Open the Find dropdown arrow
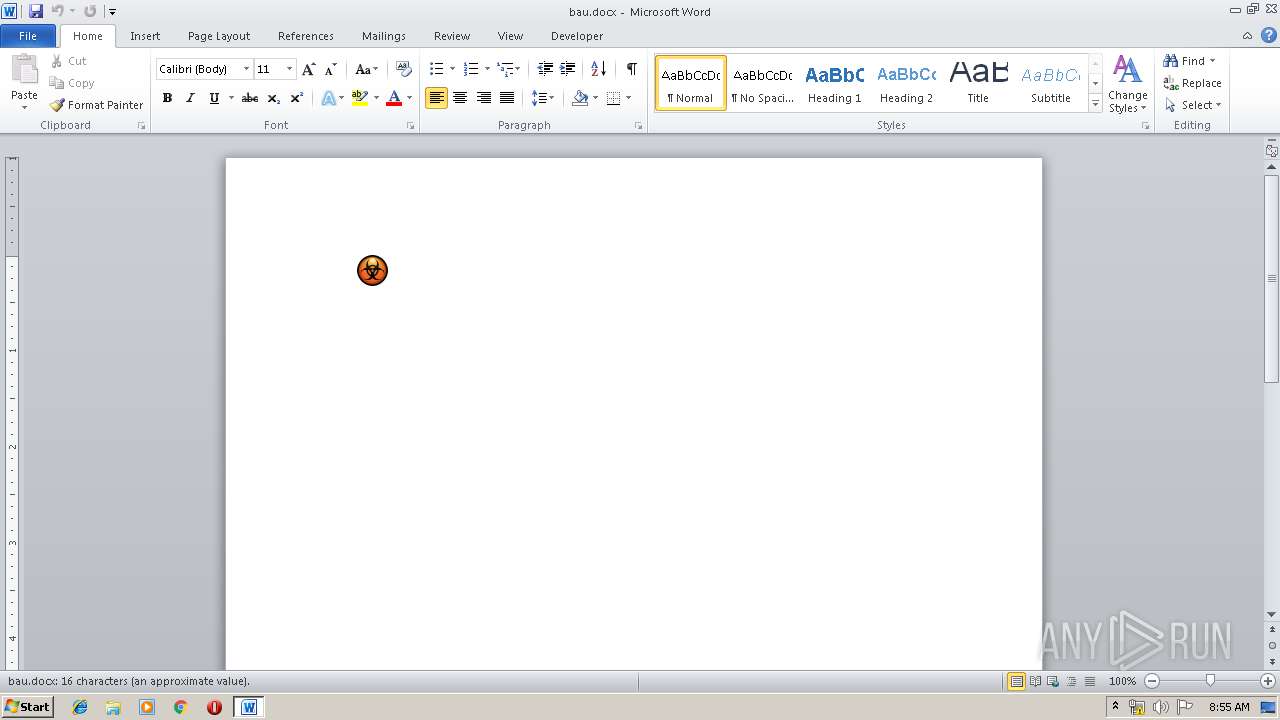 tap(1213, 61)
